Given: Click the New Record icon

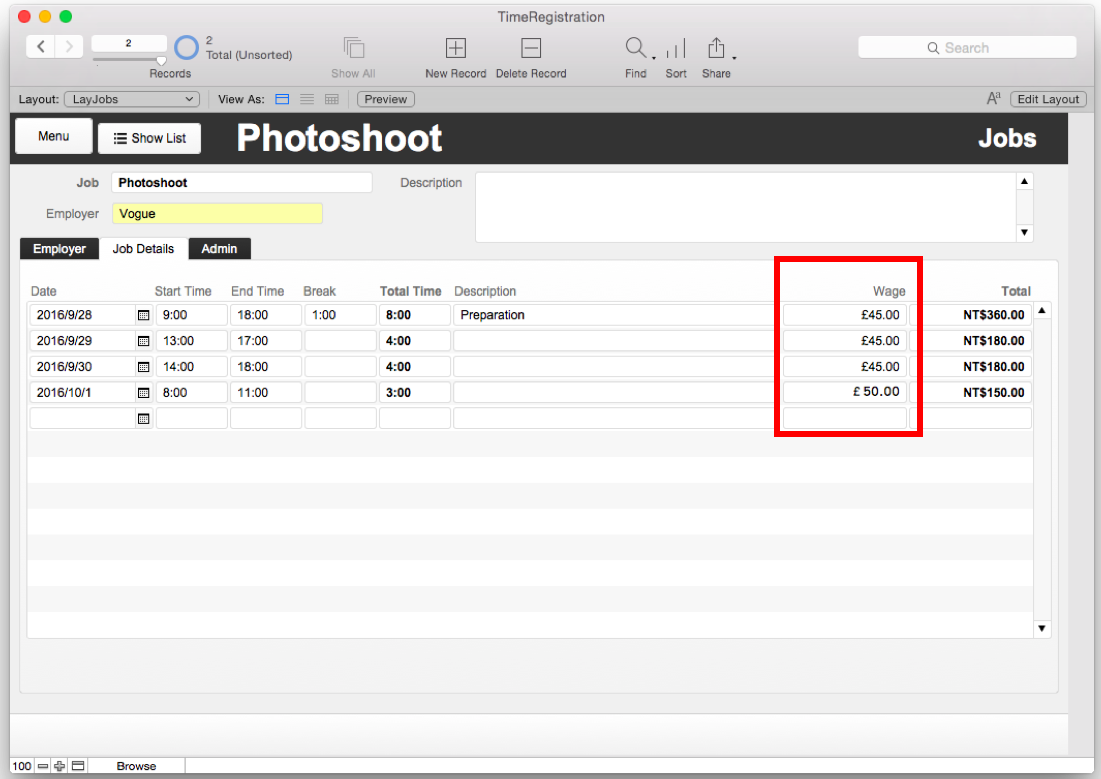Looking at the screenshot, I should [x=456, y=48].
